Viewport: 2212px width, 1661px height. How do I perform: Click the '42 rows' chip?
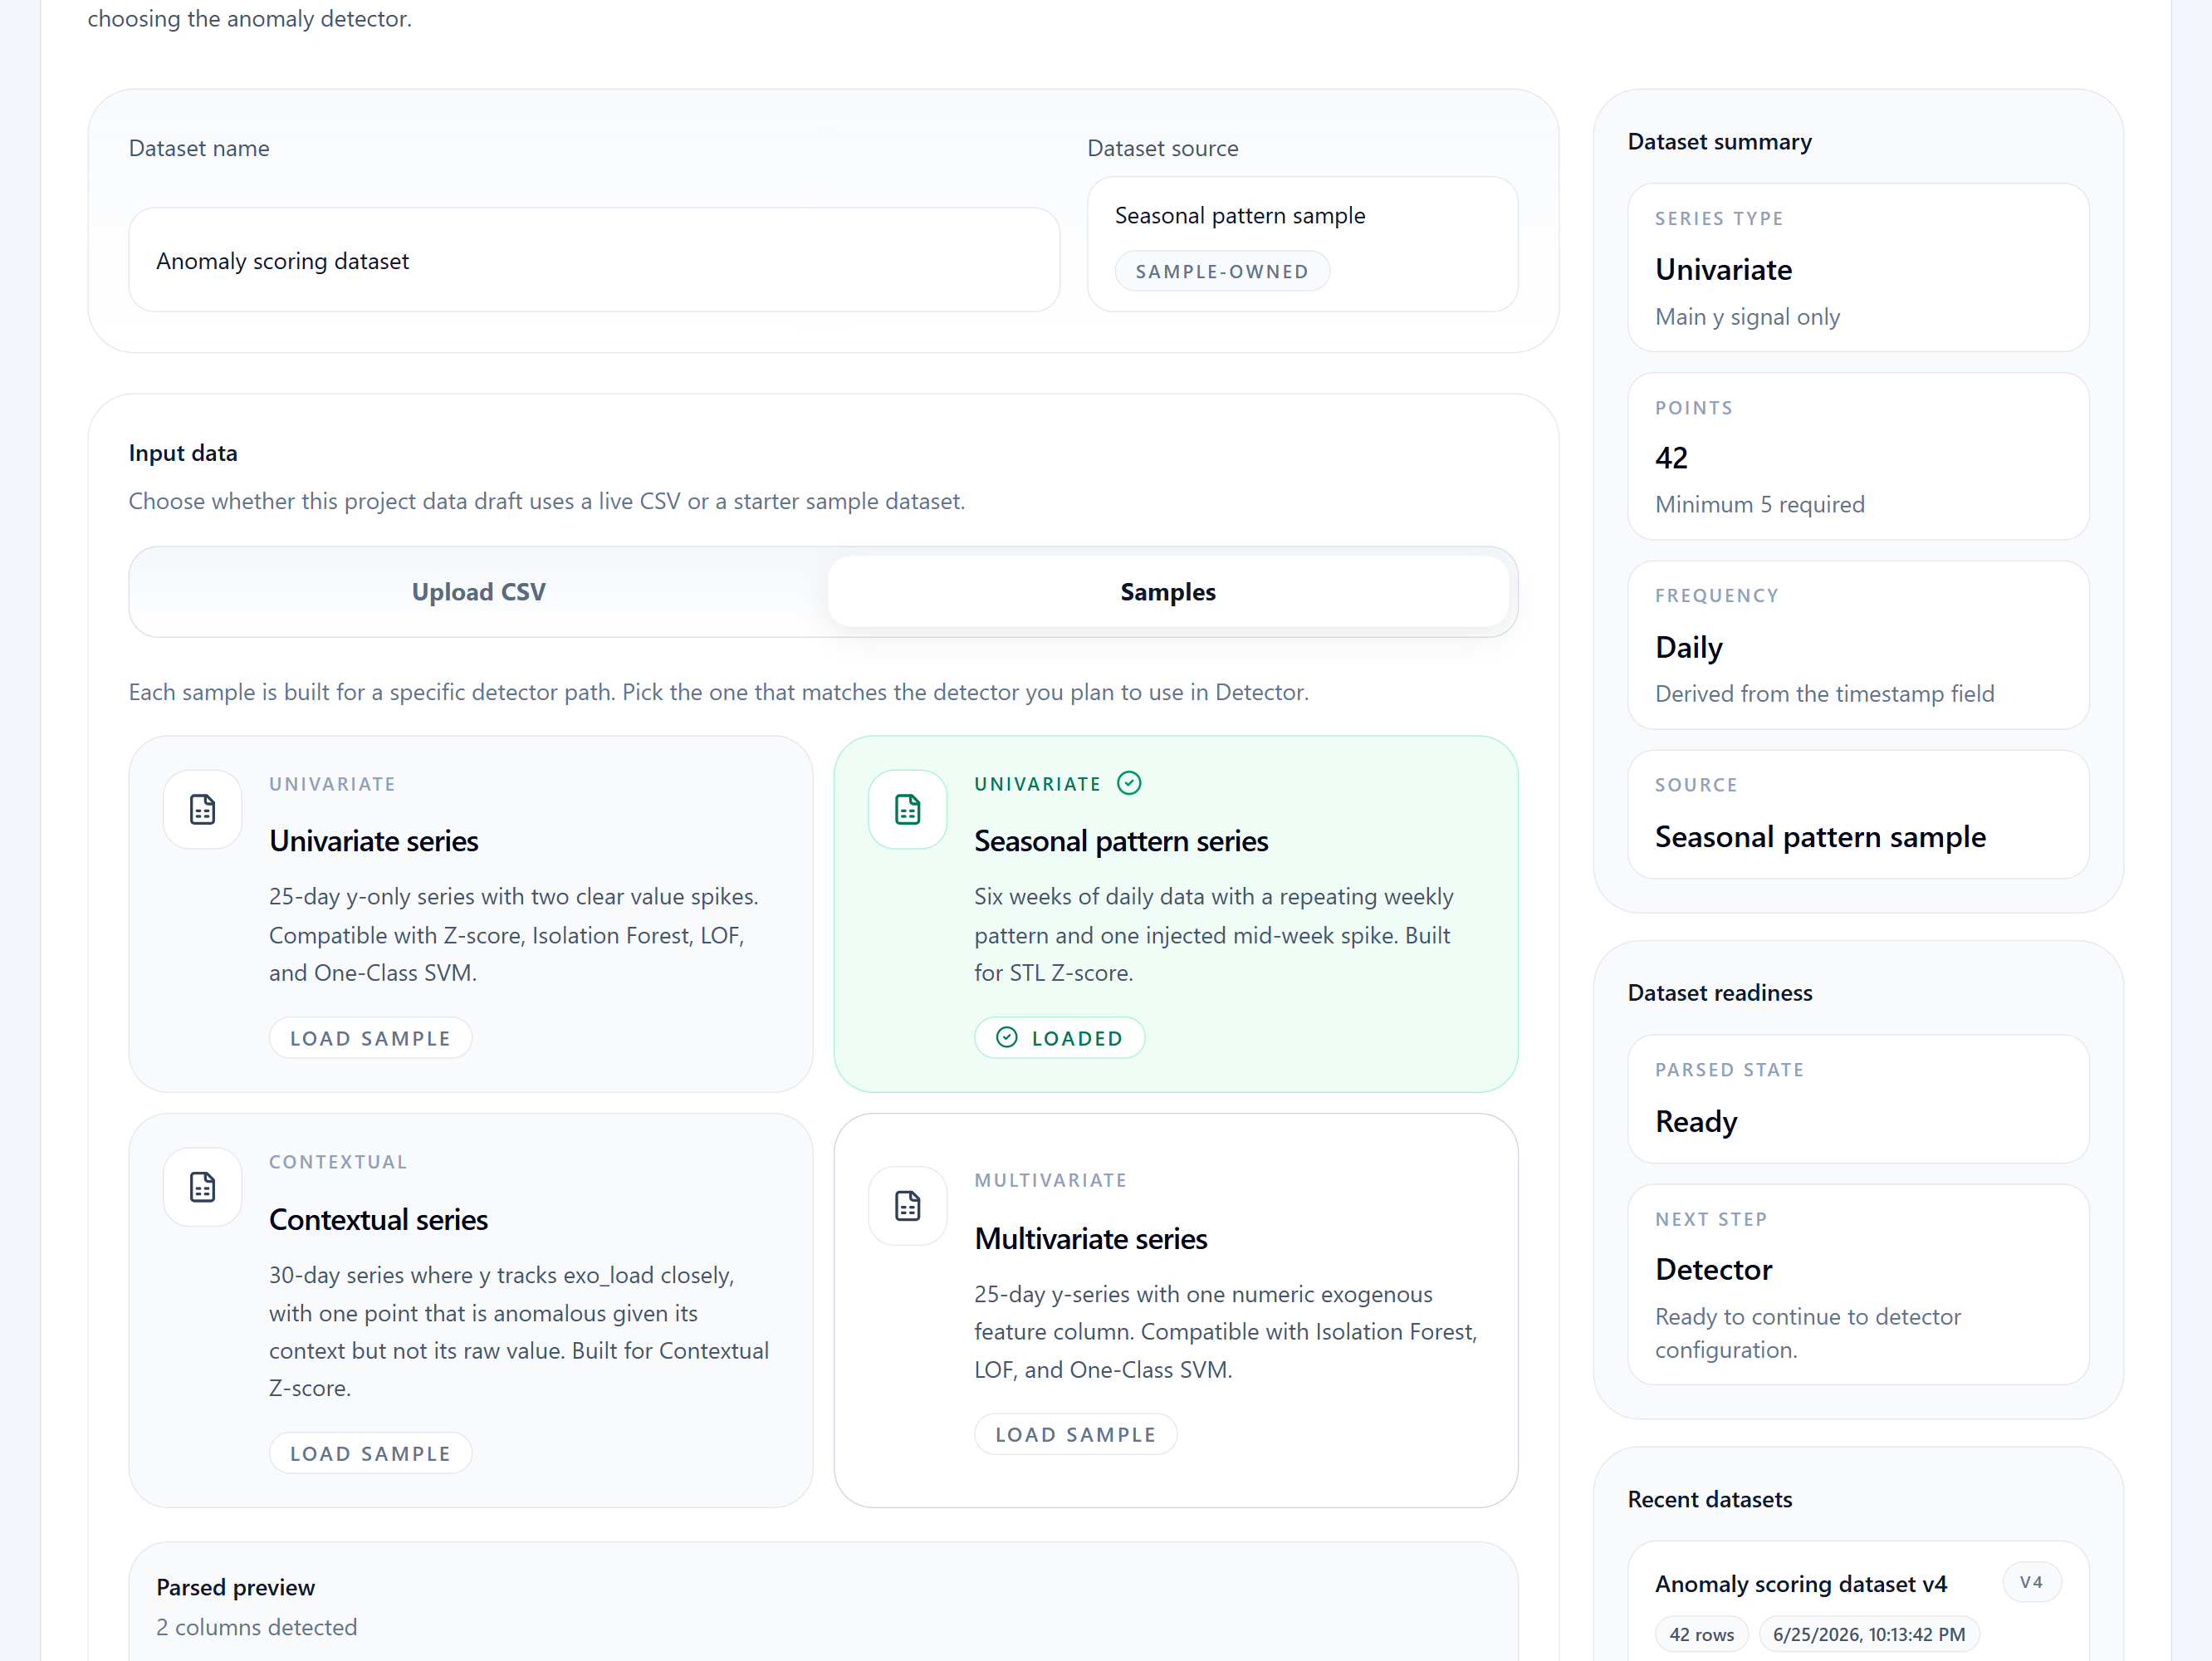click(x=1702, y=1634)
